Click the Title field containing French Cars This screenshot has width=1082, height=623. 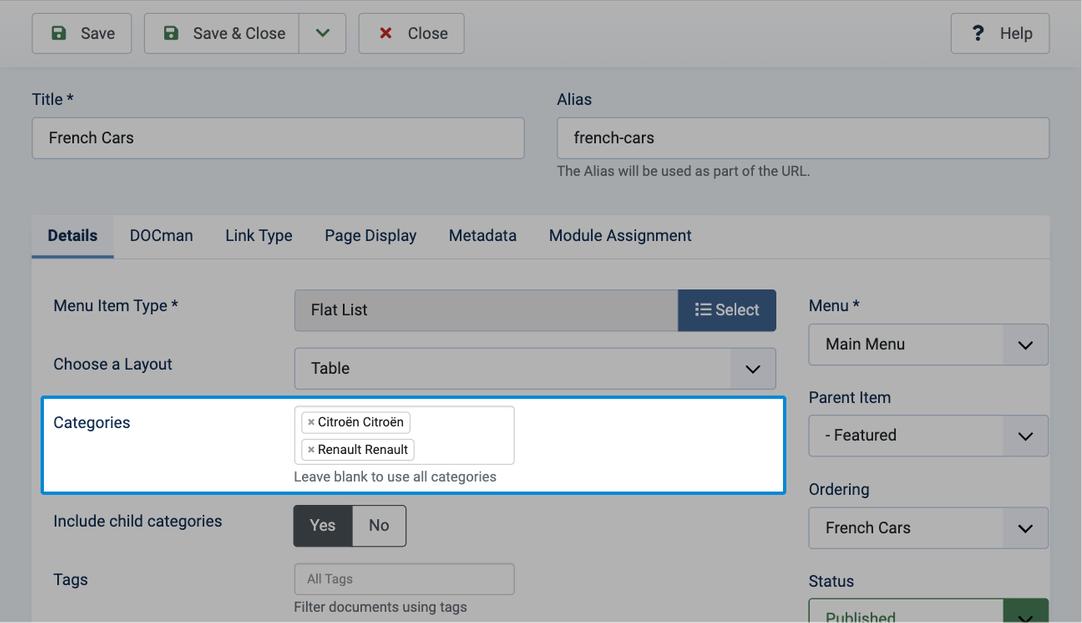278,138
